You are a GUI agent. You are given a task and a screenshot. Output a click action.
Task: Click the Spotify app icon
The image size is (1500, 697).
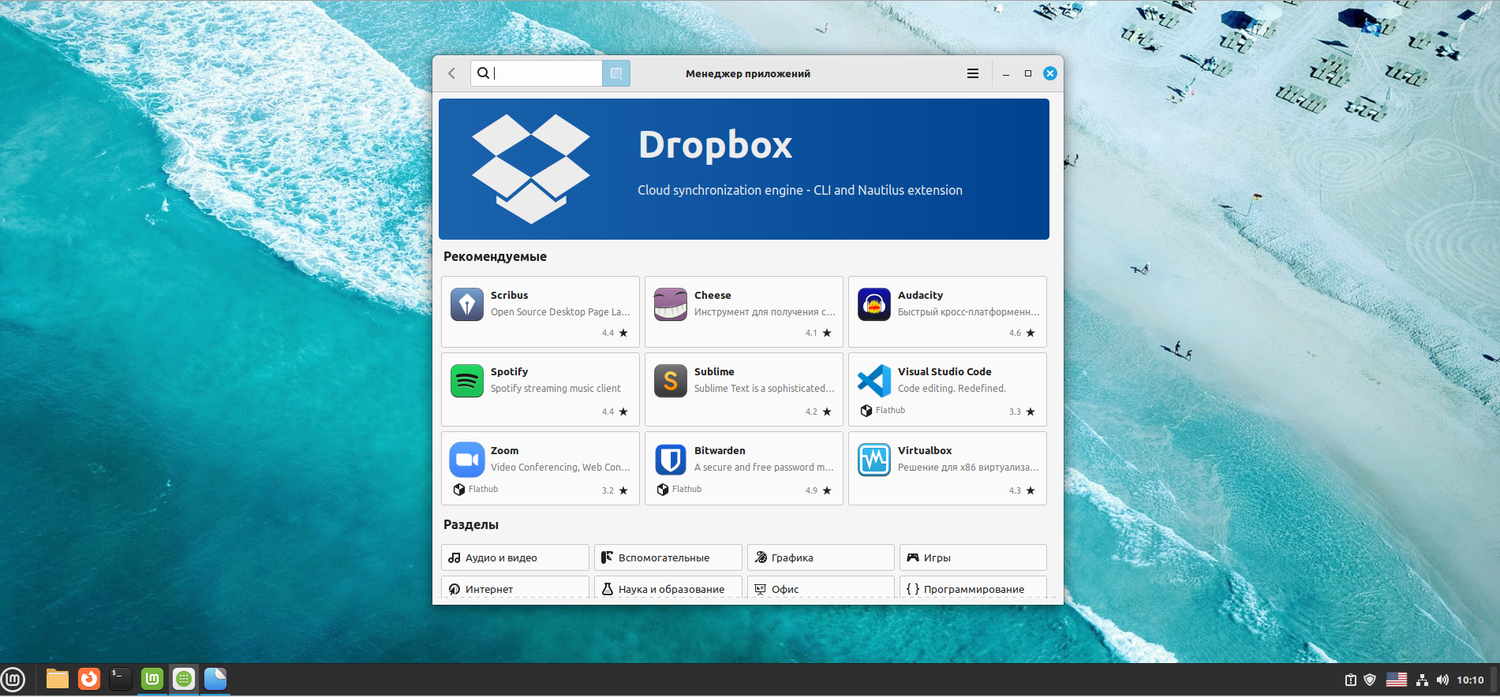(x=467, y=380)
